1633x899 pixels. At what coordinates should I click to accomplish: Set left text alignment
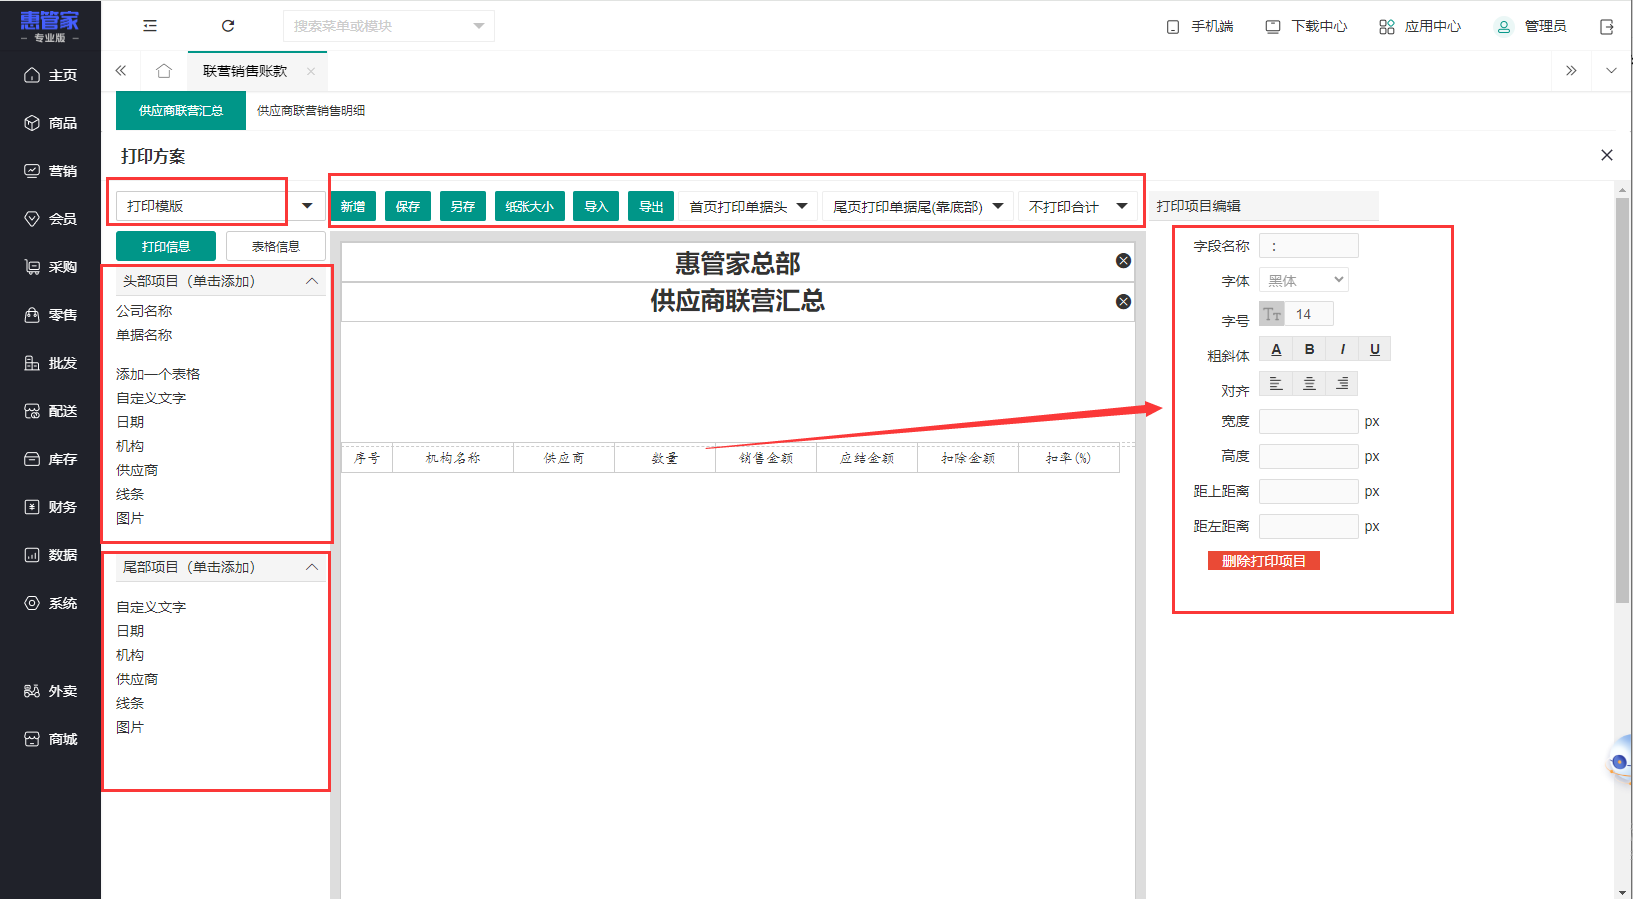(x=1276, y=384)
